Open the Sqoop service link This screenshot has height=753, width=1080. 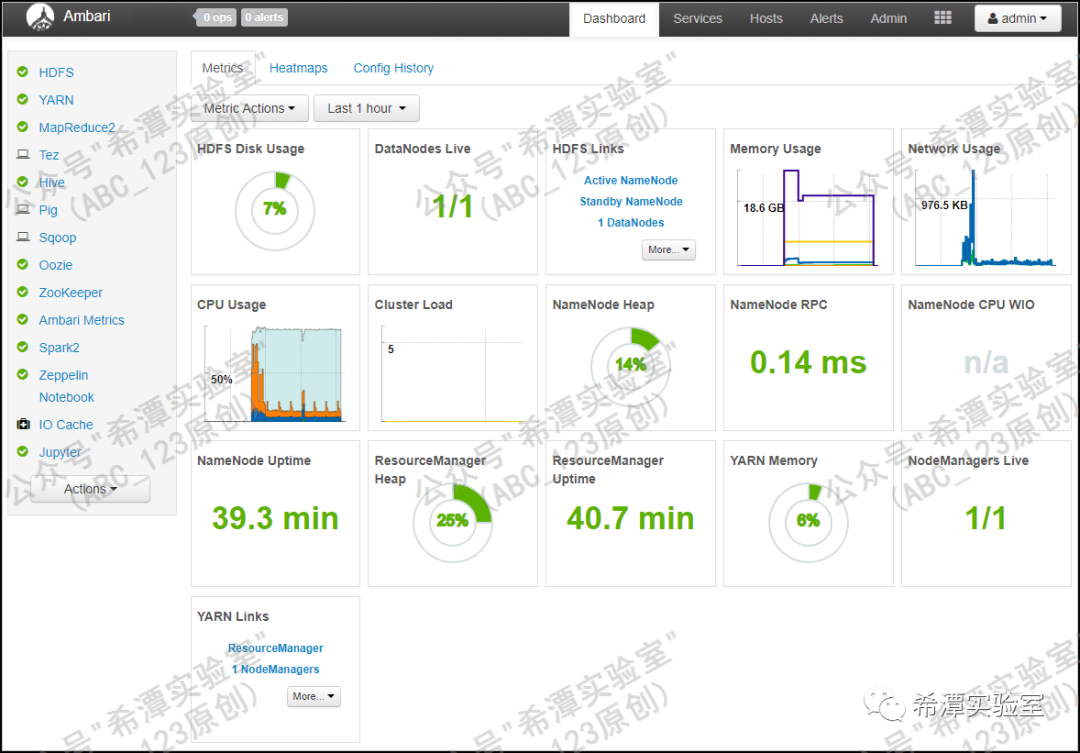(x=58, y=238)
